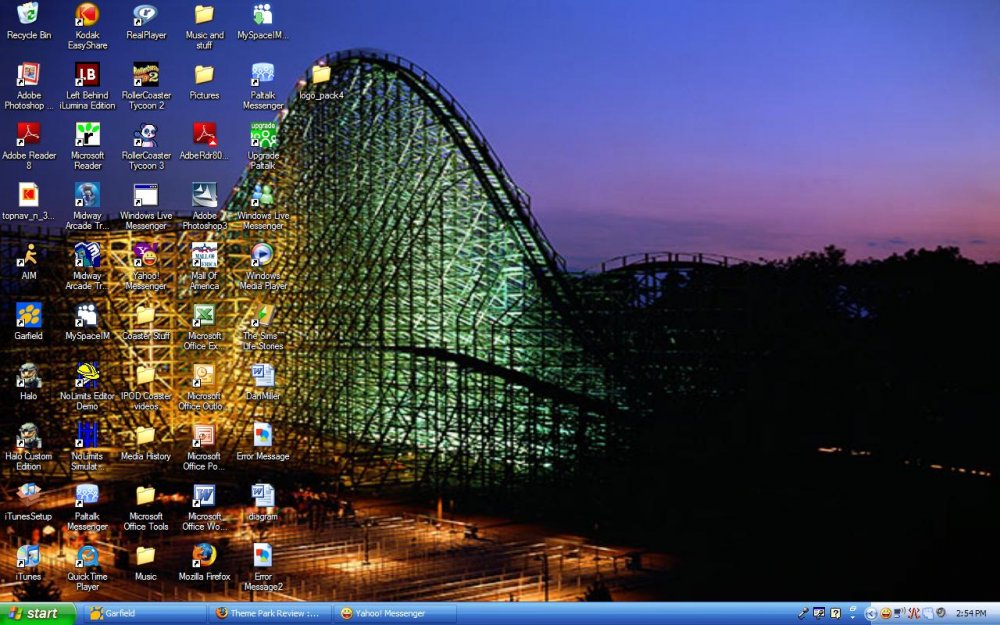Click the AIM running man icon

tap(29, 255)
